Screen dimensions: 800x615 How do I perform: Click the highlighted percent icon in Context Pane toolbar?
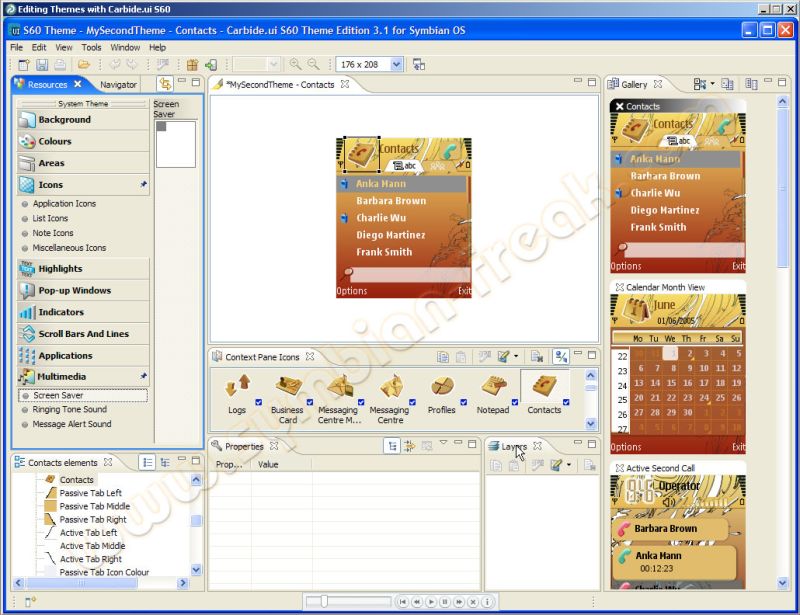561,357
